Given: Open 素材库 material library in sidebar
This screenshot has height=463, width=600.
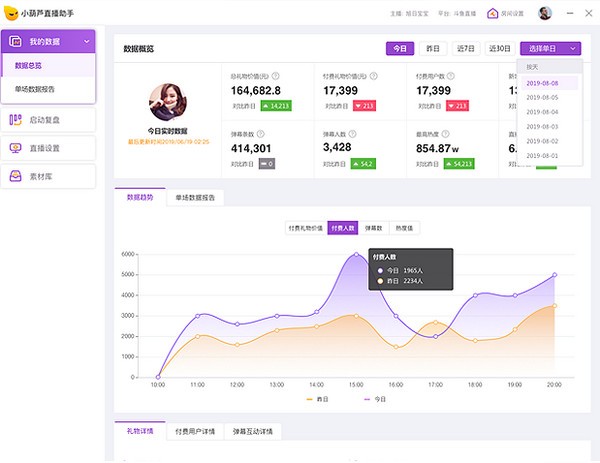Looking at the screenshot, I should (x=49, y=176).
